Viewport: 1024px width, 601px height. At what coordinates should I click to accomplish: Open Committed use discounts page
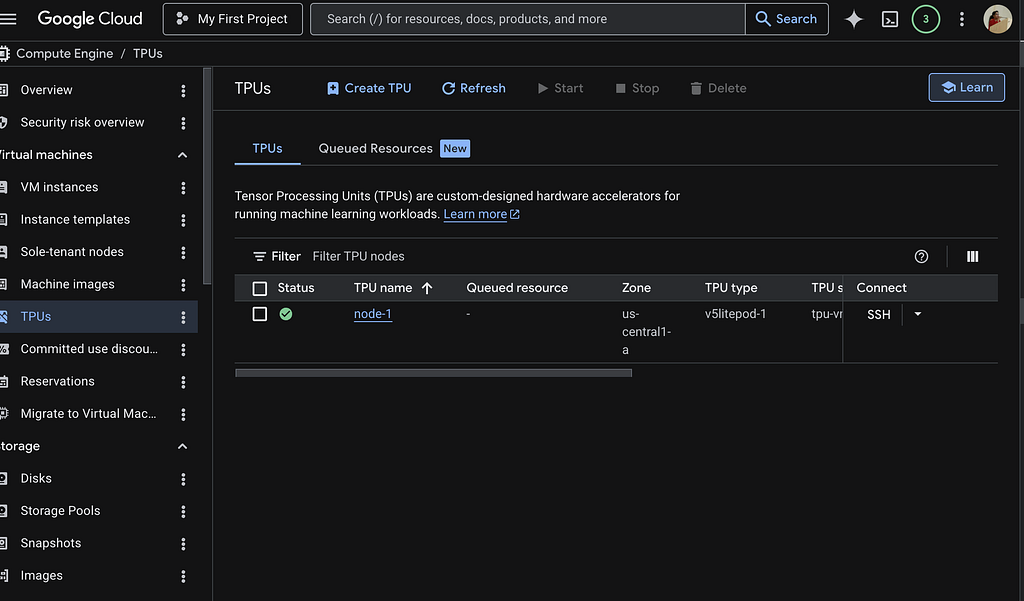coord(89,349)
